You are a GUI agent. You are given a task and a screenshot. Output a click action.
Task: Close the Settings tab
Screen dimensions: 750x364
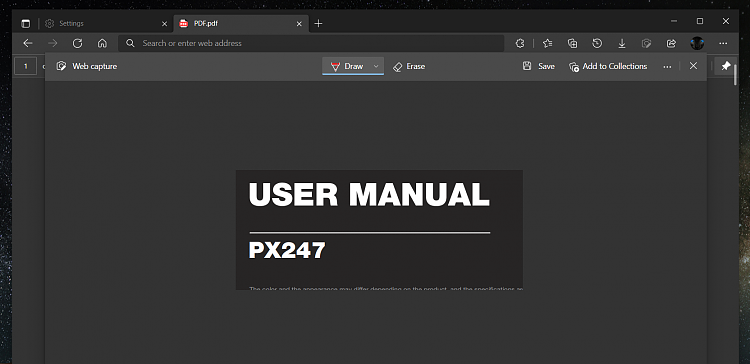(x=165, y=24)
